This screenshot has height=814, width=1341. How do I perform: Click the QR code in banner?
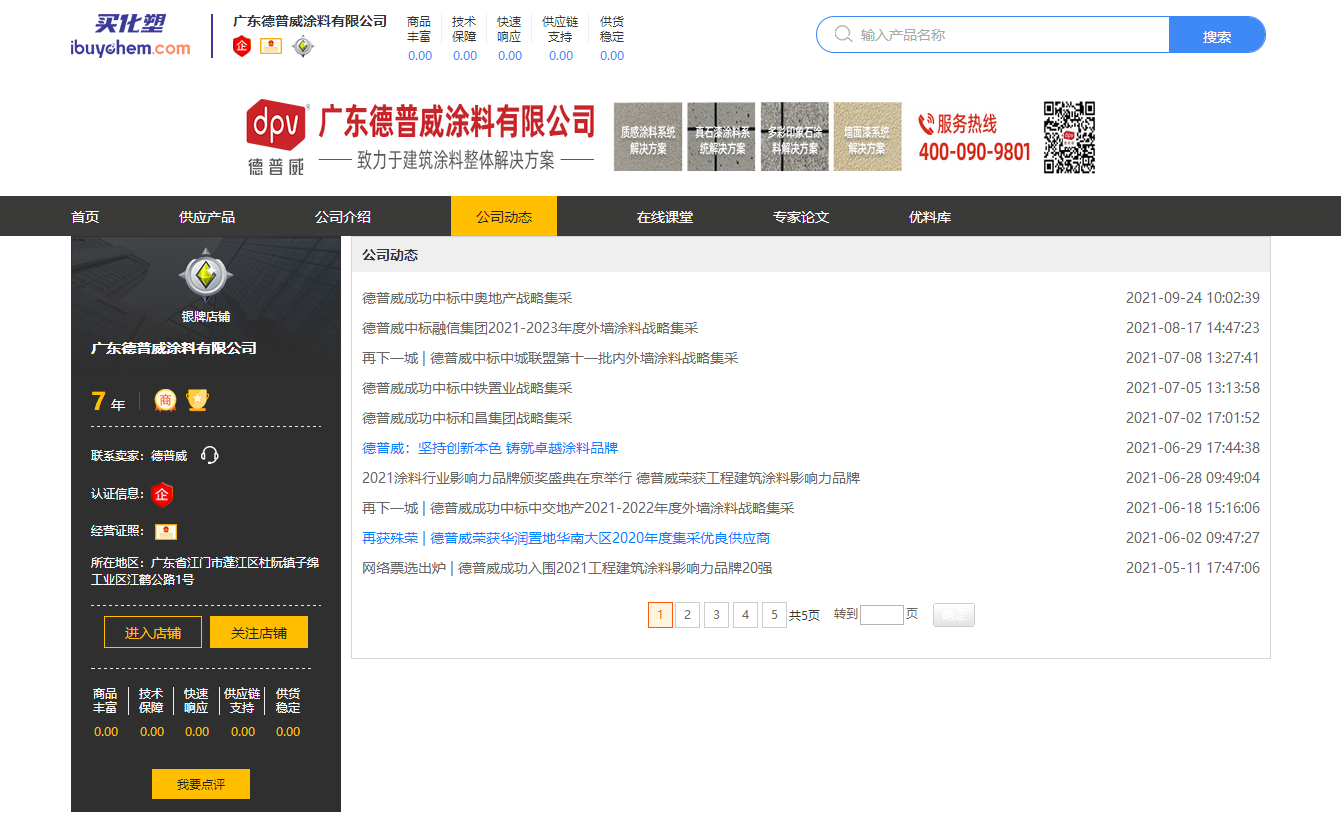pos(1069,137)
